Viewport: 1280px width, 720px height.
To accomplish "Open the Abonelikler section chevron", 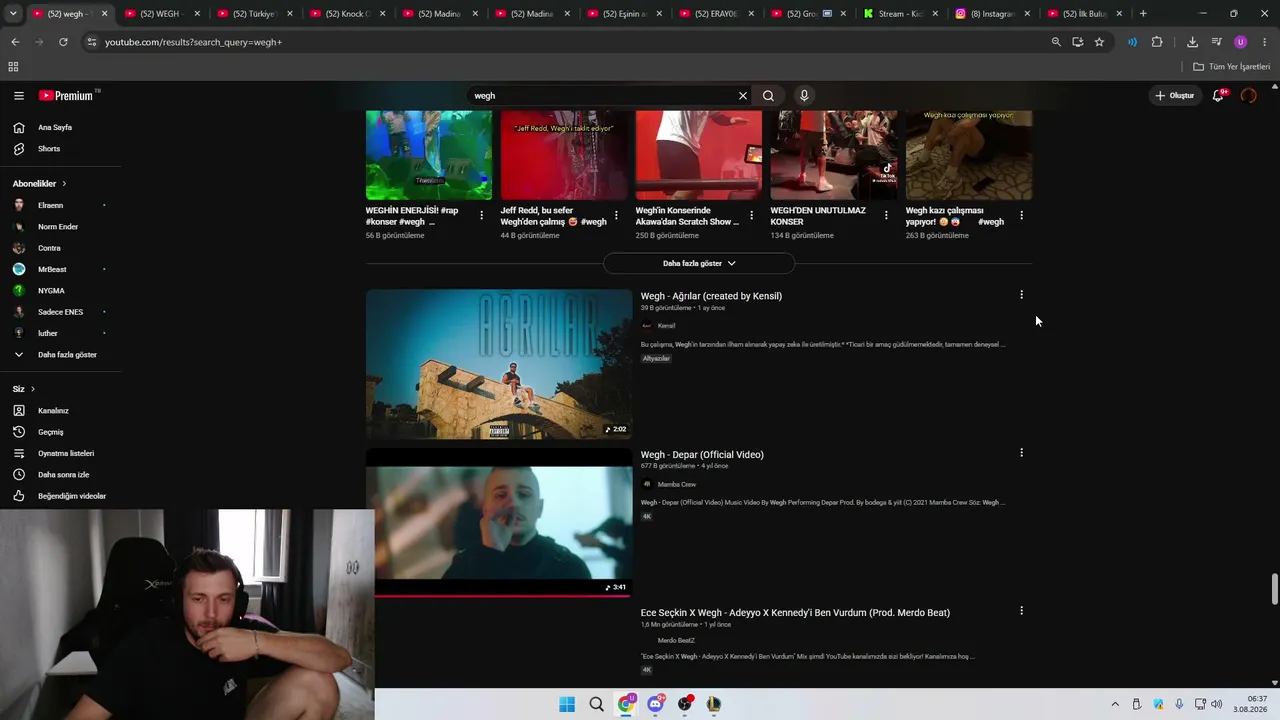I will click(64, 184).
